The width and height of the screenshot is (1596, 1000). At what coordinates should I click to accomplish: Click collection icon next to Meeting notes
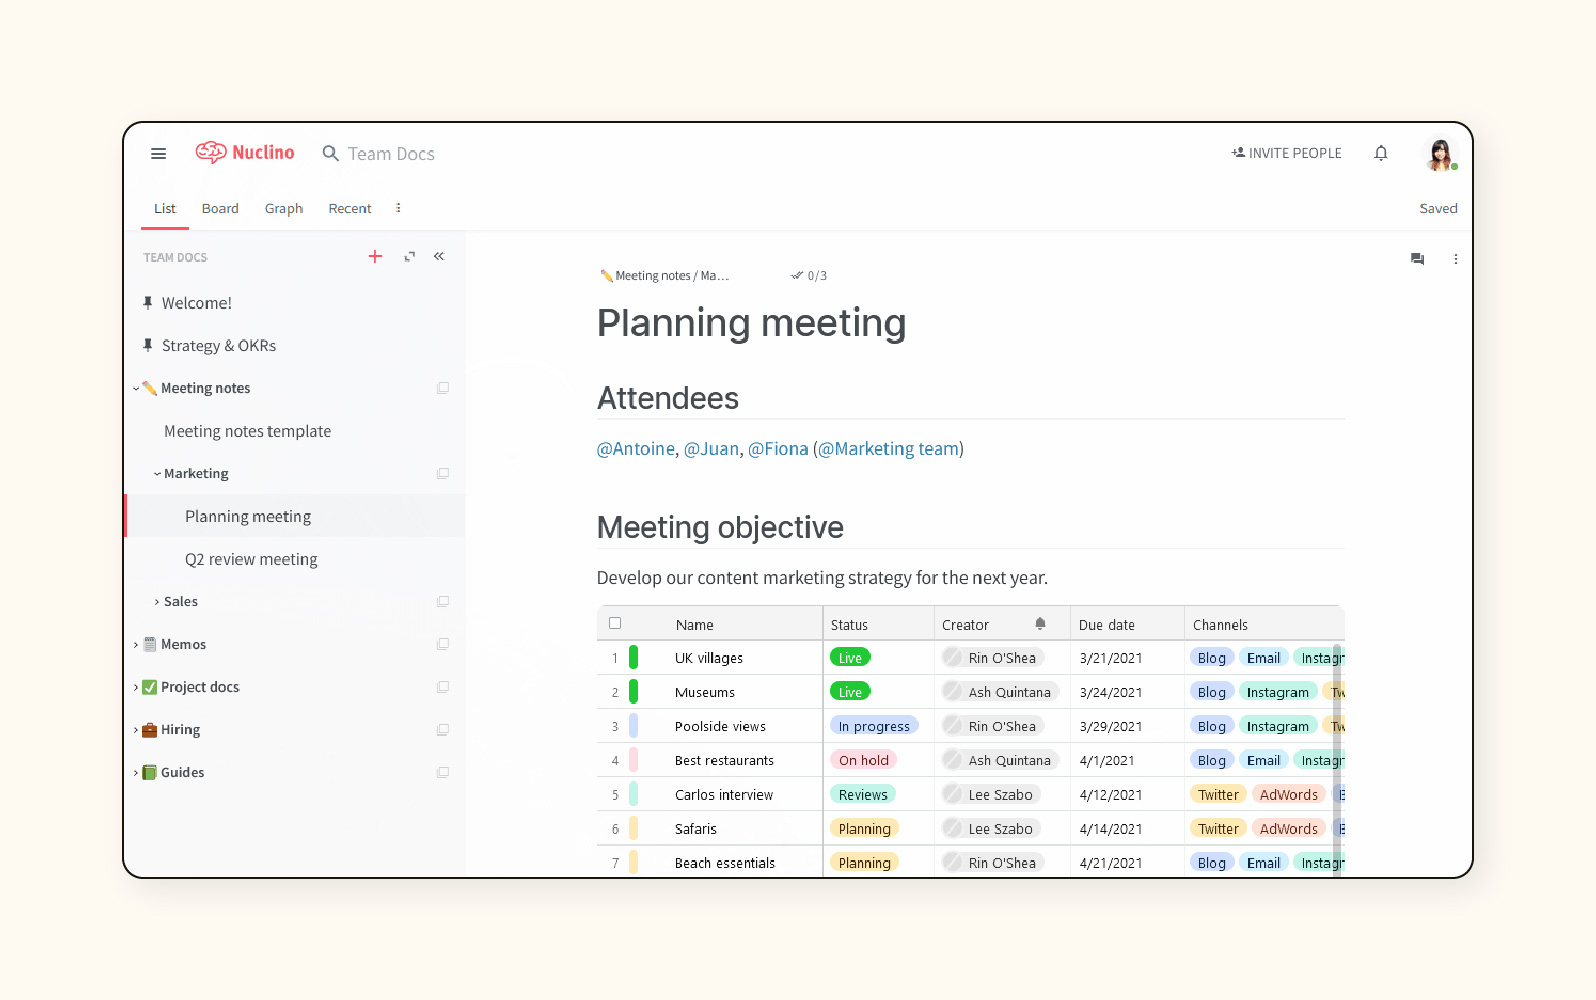click(443, 388)
